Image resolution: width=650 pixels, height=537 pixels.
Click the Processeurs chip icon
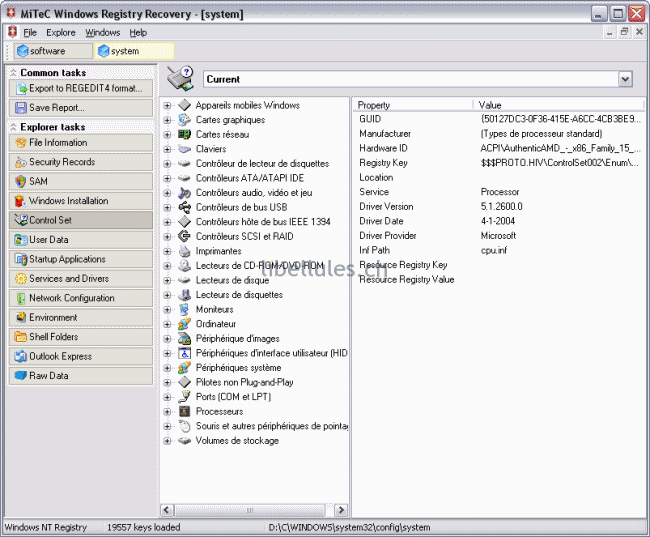(184, 411)
